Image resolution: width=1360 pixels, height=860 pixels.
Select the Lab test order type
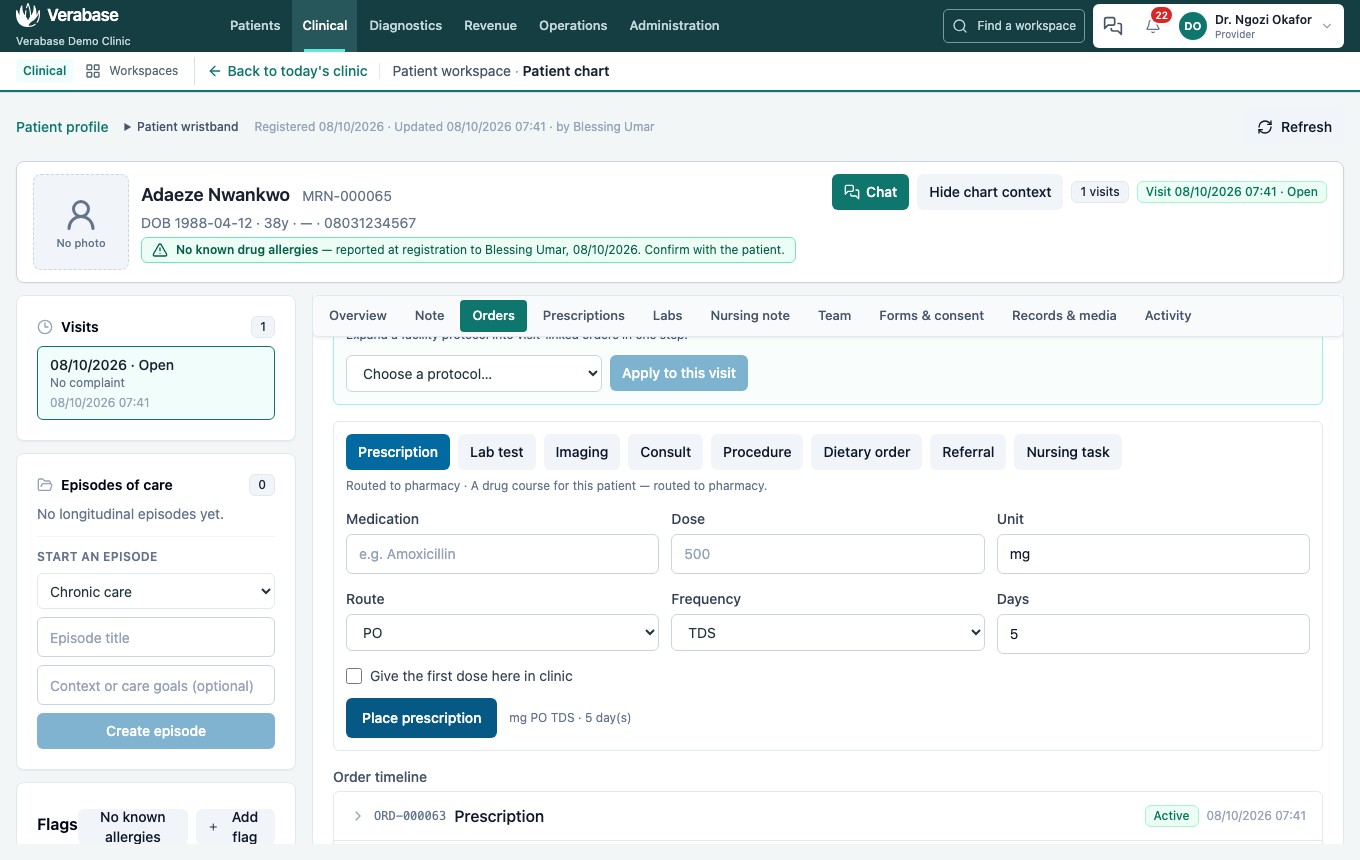[x=497, y=452]
